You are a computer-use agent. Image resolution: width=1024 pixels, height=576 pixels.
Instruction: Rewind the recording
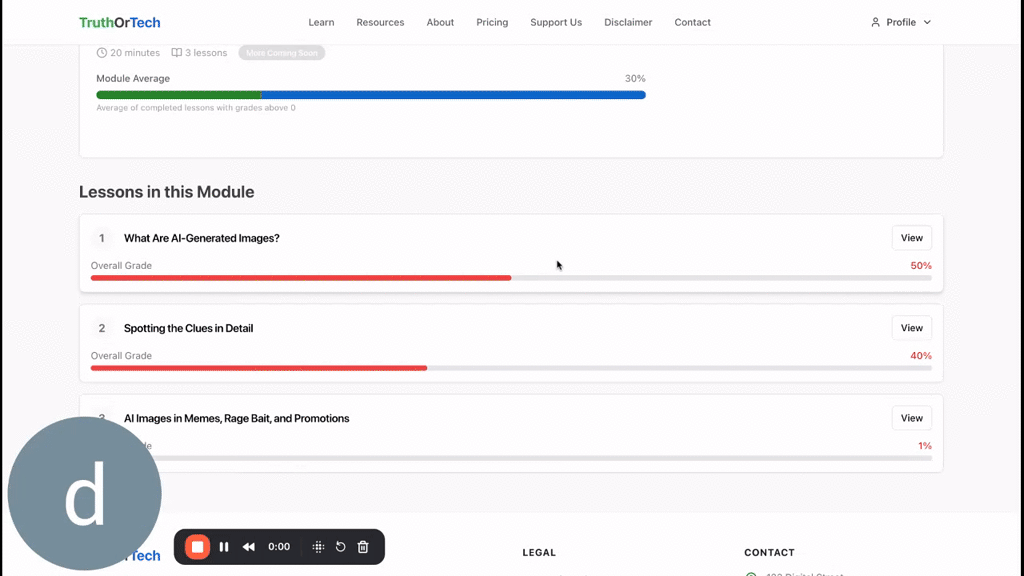point(249,547)
